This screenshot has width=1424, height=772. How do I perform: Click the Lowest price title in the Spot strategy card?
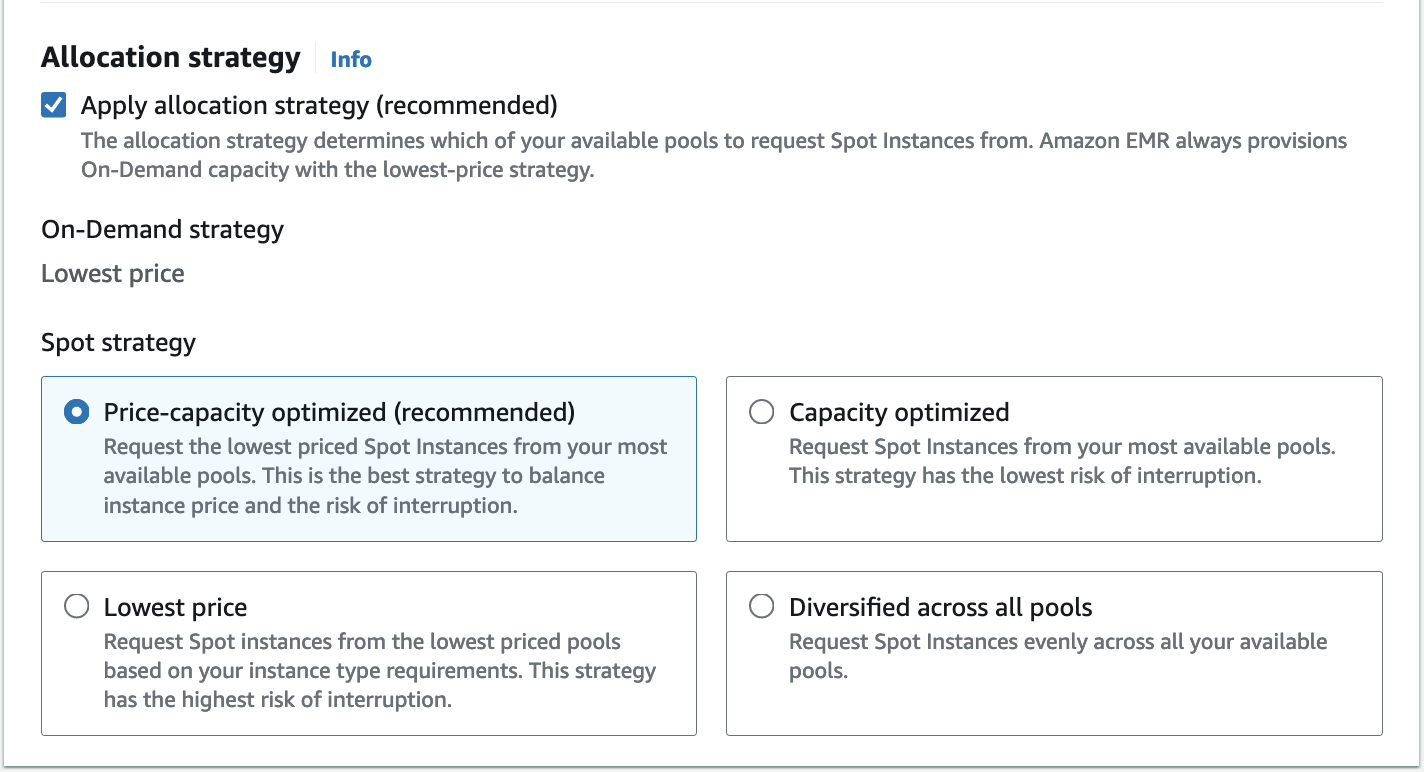point(175,607)
